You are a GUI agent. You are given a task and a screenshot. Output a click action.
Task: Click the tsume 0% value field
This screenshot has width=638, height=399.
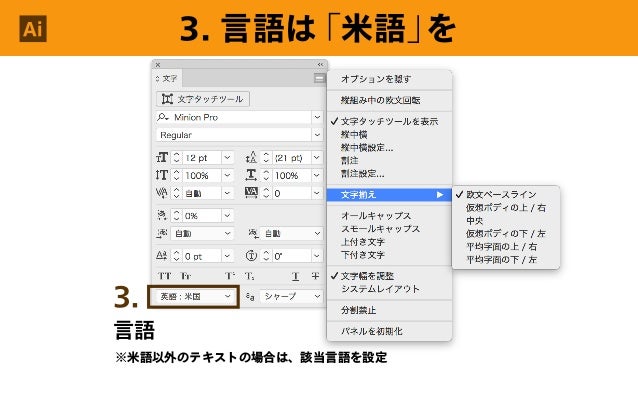tap(201, 216)
